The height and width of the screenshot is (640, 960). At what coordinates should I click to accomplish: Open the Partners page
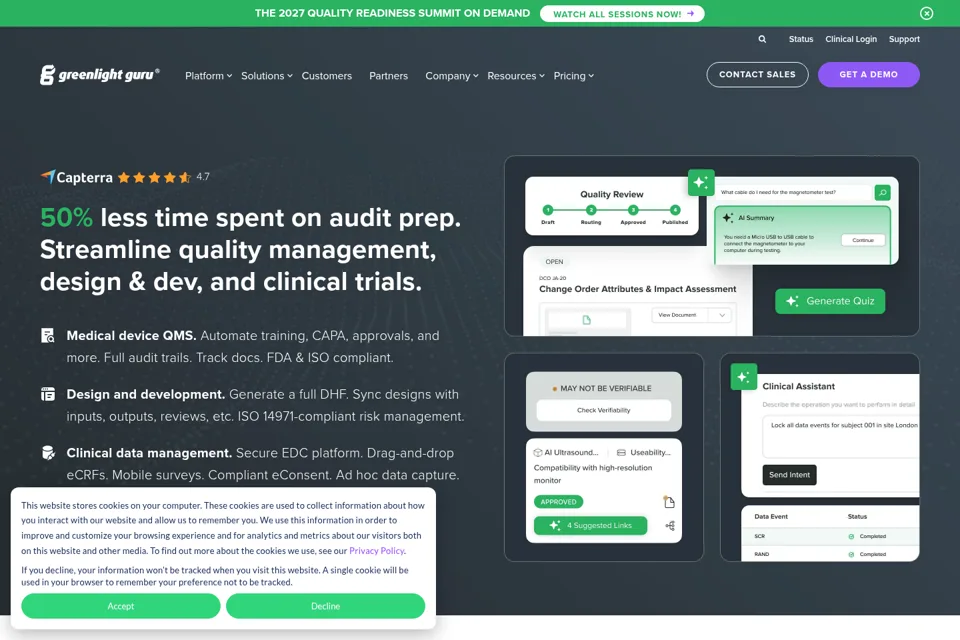(388, 76)
